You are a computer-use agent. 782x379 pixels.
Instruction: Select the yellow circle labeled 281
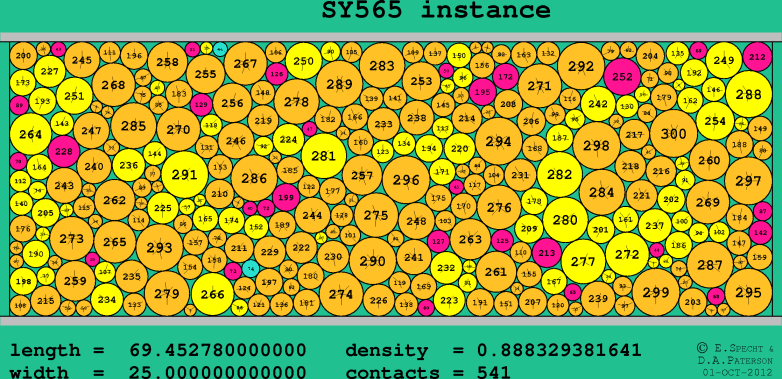click(x=324, y=156)
